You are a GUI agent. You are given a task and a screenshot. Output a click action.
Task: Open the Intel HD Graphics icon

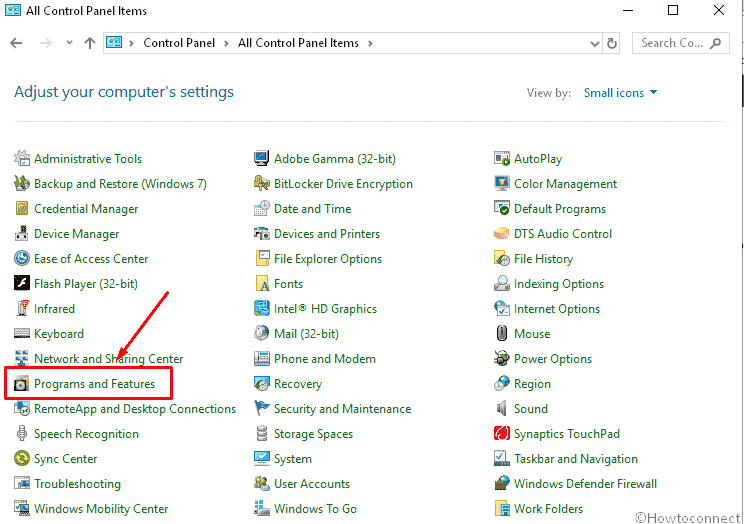(261, 309)
